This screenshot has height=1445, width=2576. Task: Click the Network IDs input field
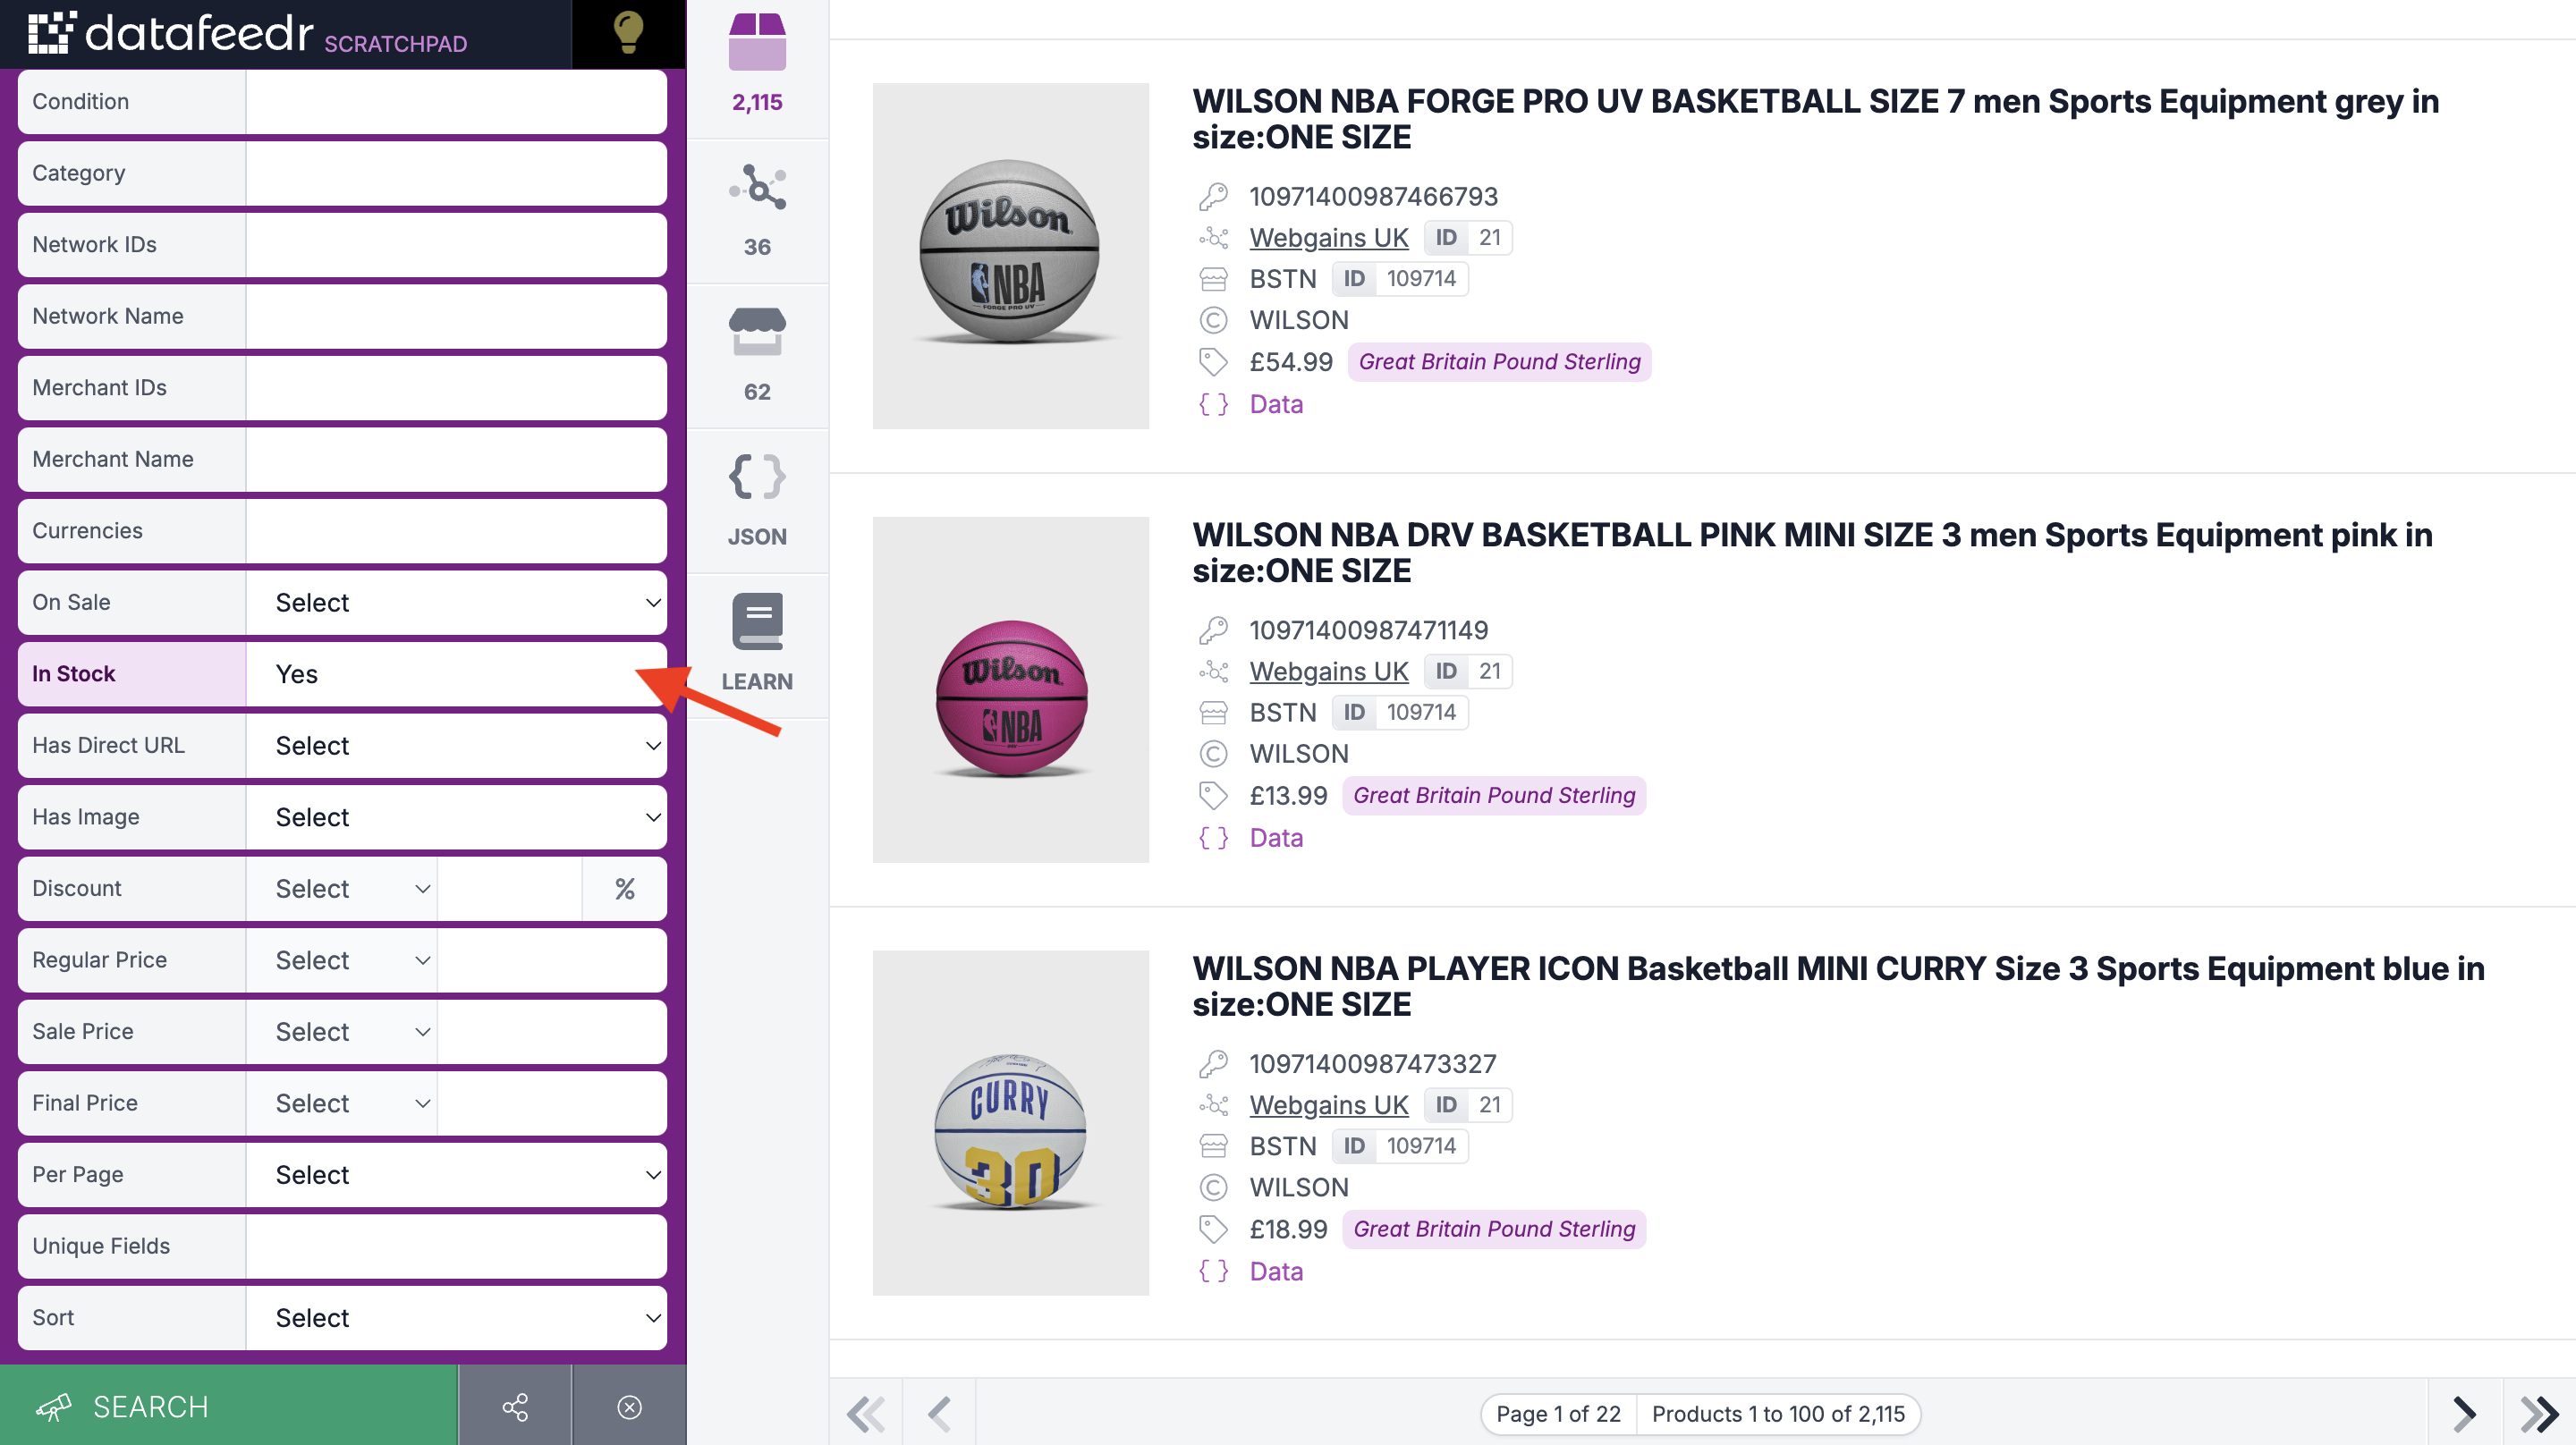pyautogui.click(x=456, y=244)
